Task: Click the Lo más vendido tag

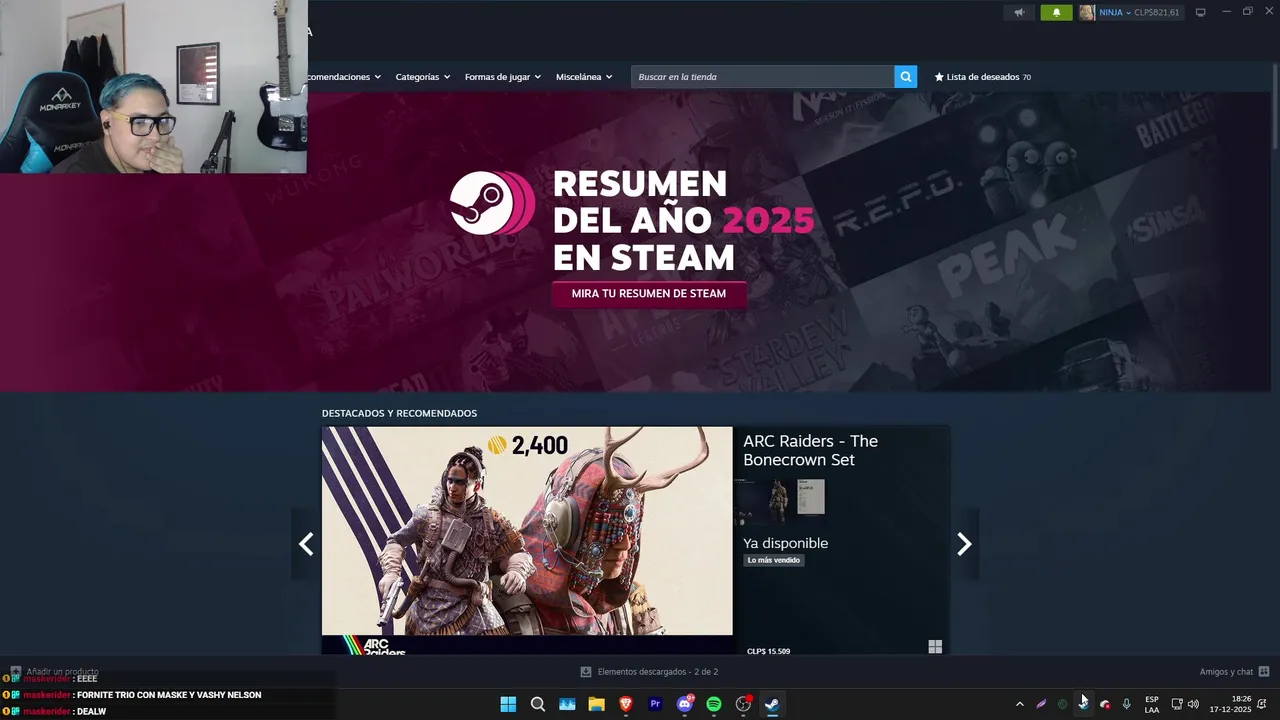Action: (x=774, y=560)
